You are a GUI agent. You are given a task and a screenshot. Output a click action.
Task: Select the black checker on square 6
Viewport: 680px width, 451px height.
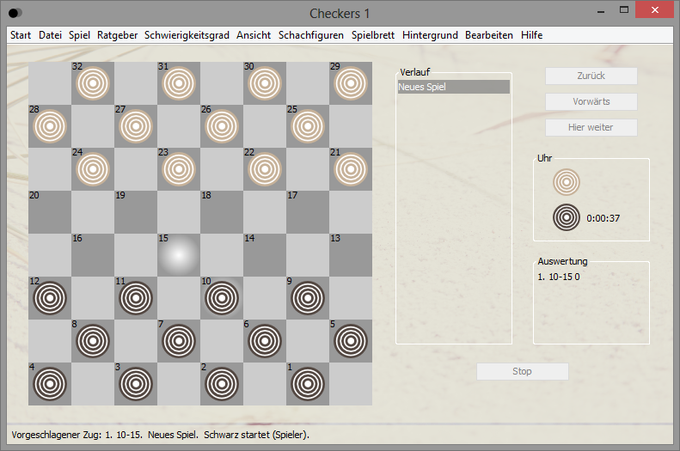tap(265, 341)
